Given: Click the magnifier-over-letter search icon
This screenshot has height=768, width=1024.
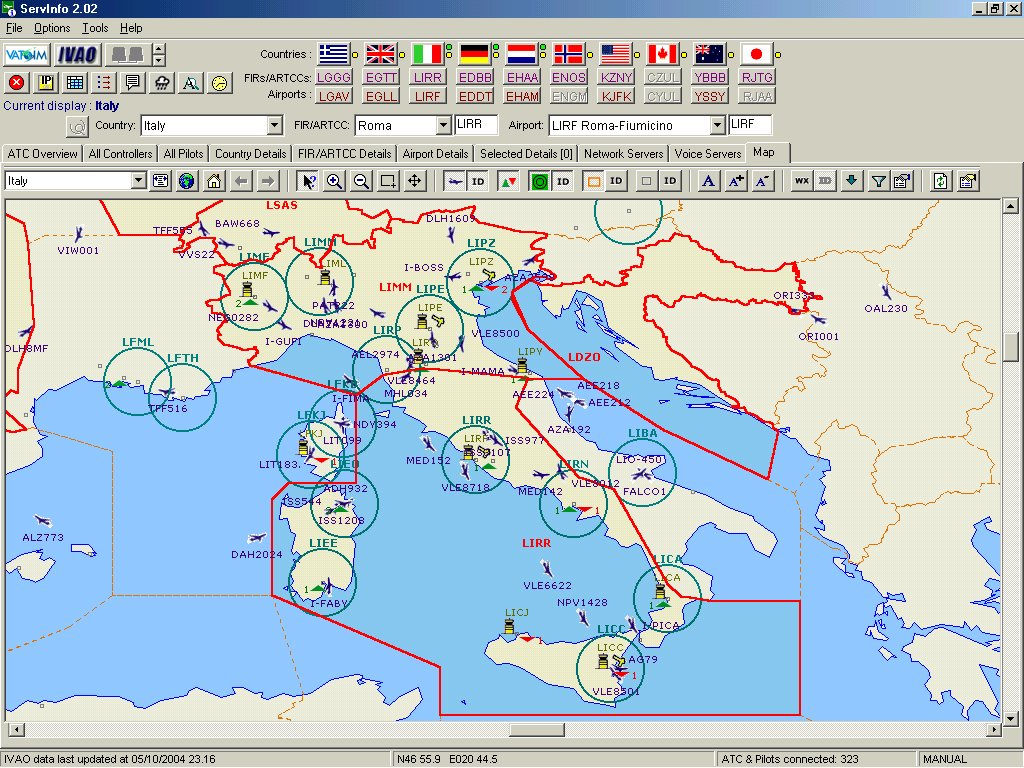Looking at the screenshot, I should click(191, 82).
